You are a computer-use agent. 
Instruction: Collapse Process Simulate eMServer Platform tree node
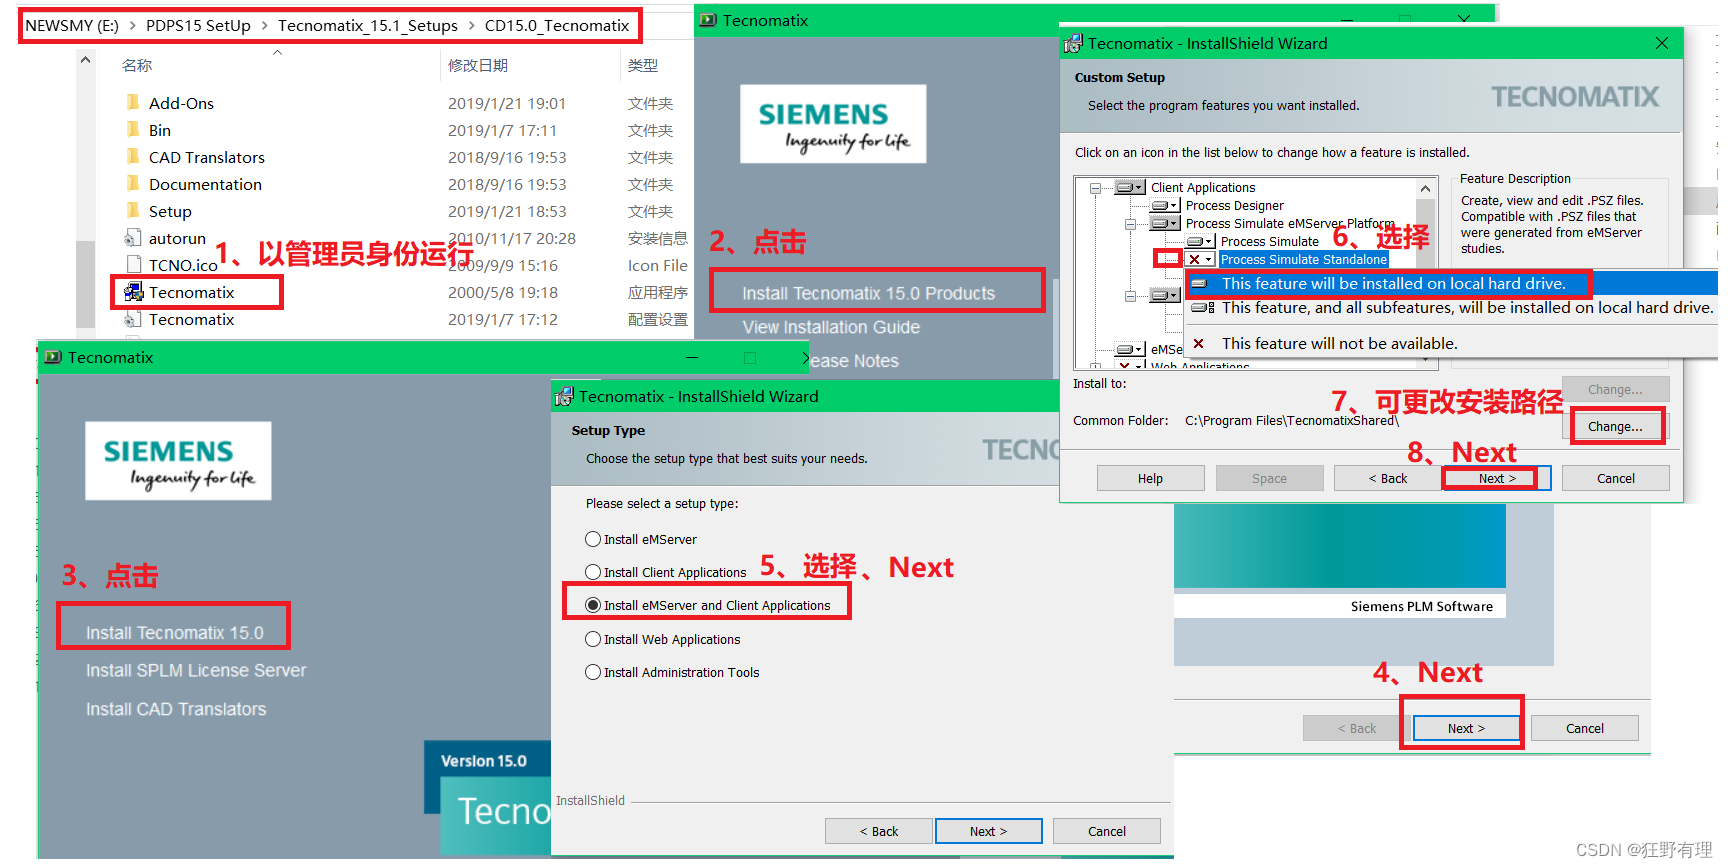(x=1131, y=224)
